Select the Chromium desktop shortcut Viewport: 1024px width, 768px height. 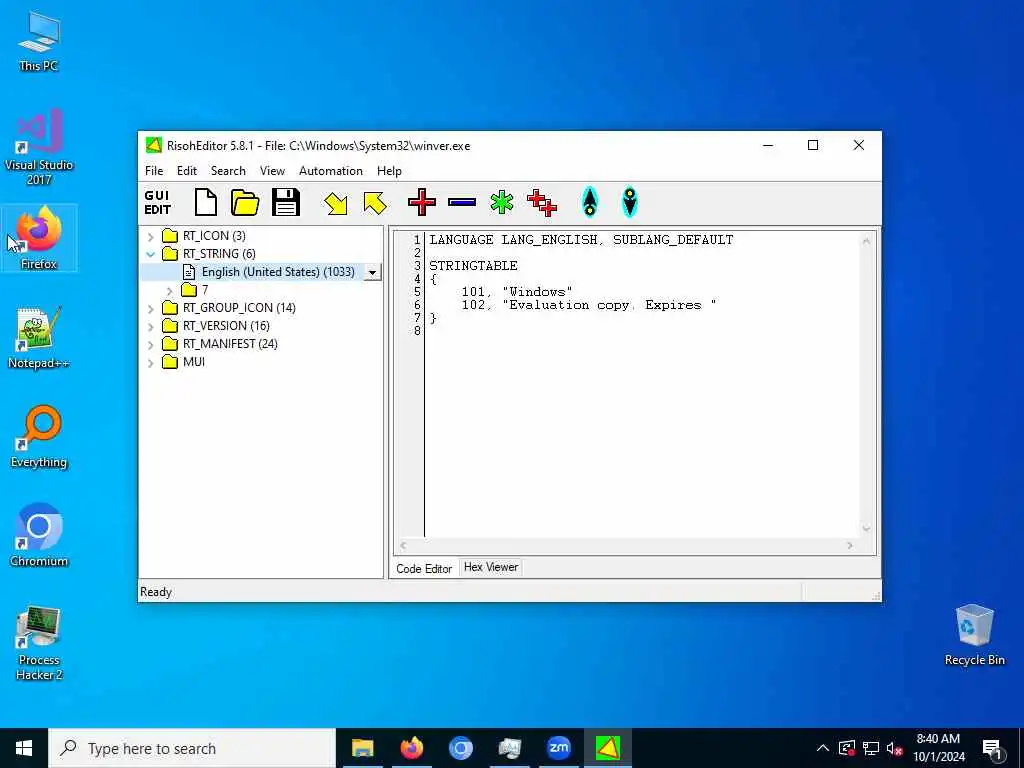point(39,536)
